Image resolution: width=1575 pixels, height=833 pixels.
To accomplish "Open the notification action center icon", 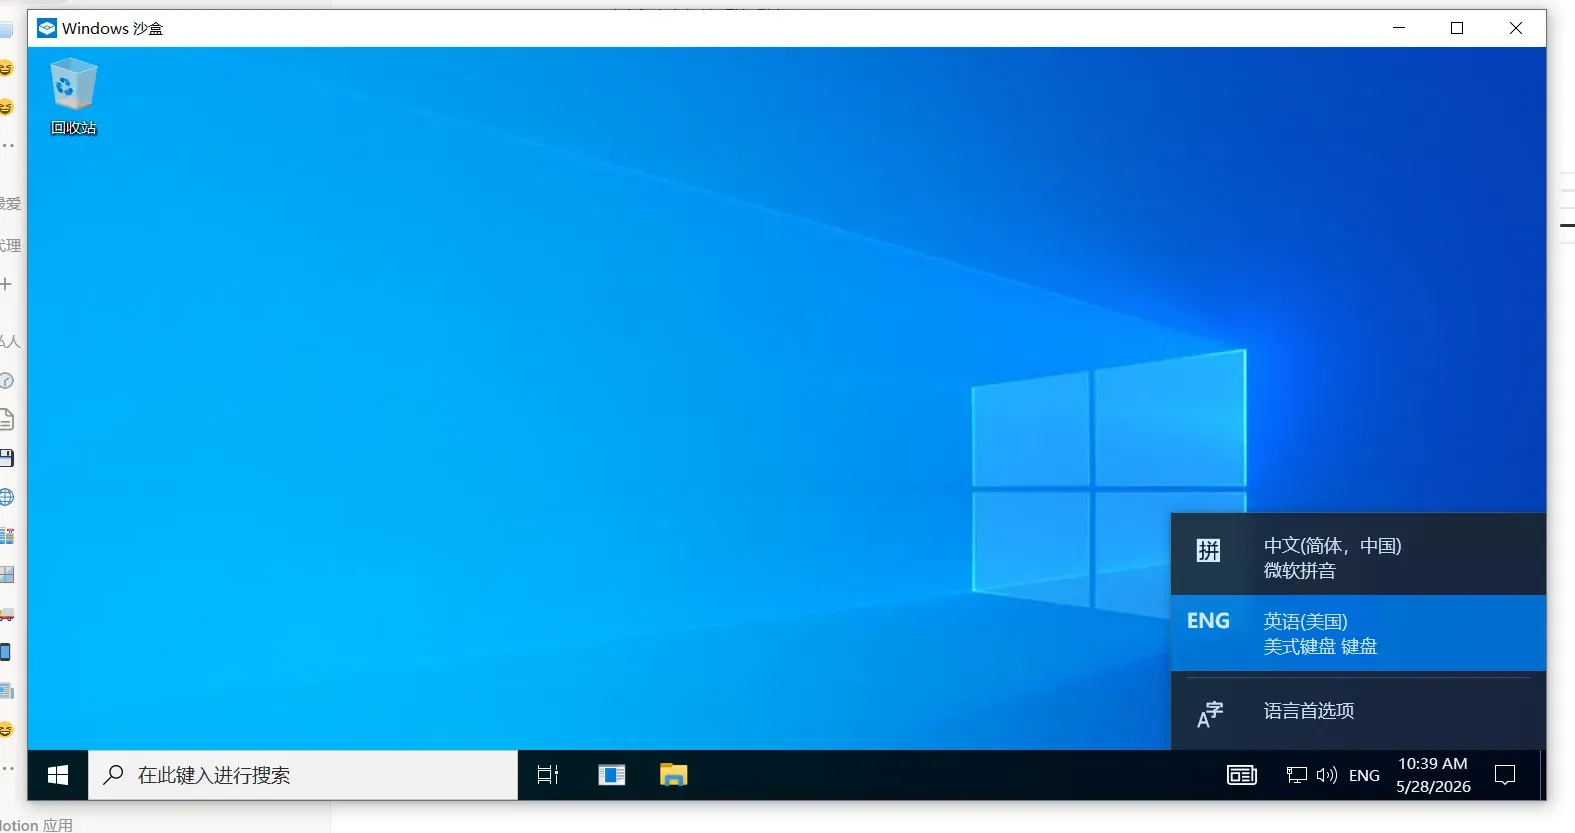I will point(1505,775).
